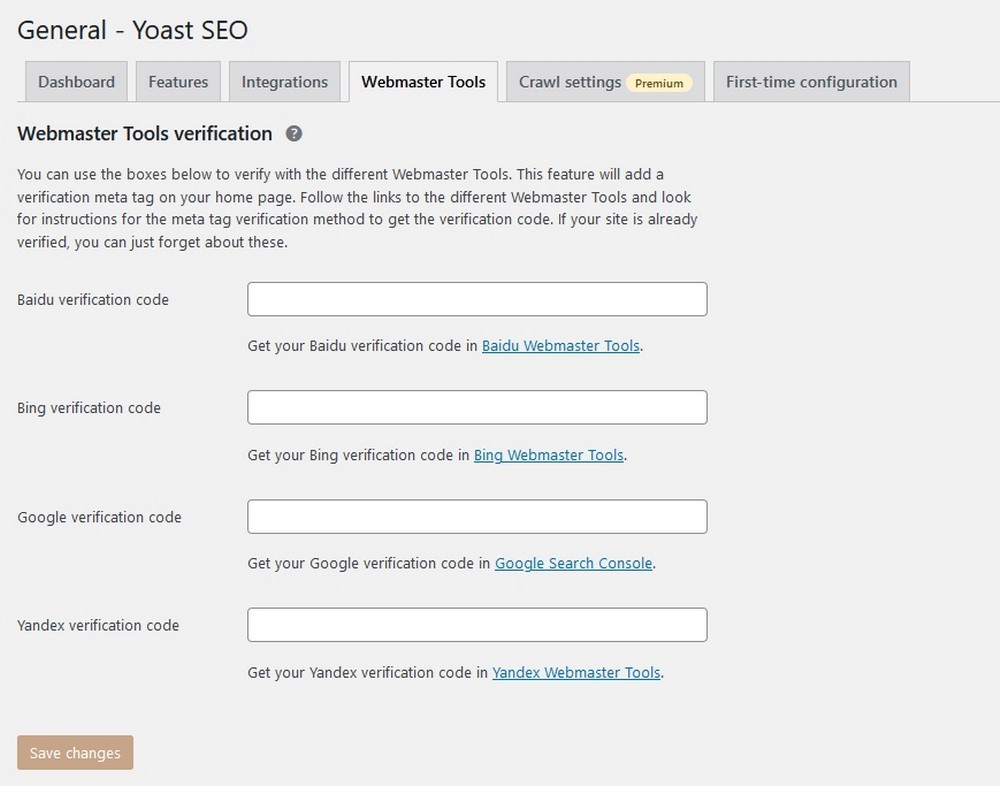This screenshot has height=786, width=1000.
Task: Click the Webmaster Tools verification heading
Action: coord(145,134)
